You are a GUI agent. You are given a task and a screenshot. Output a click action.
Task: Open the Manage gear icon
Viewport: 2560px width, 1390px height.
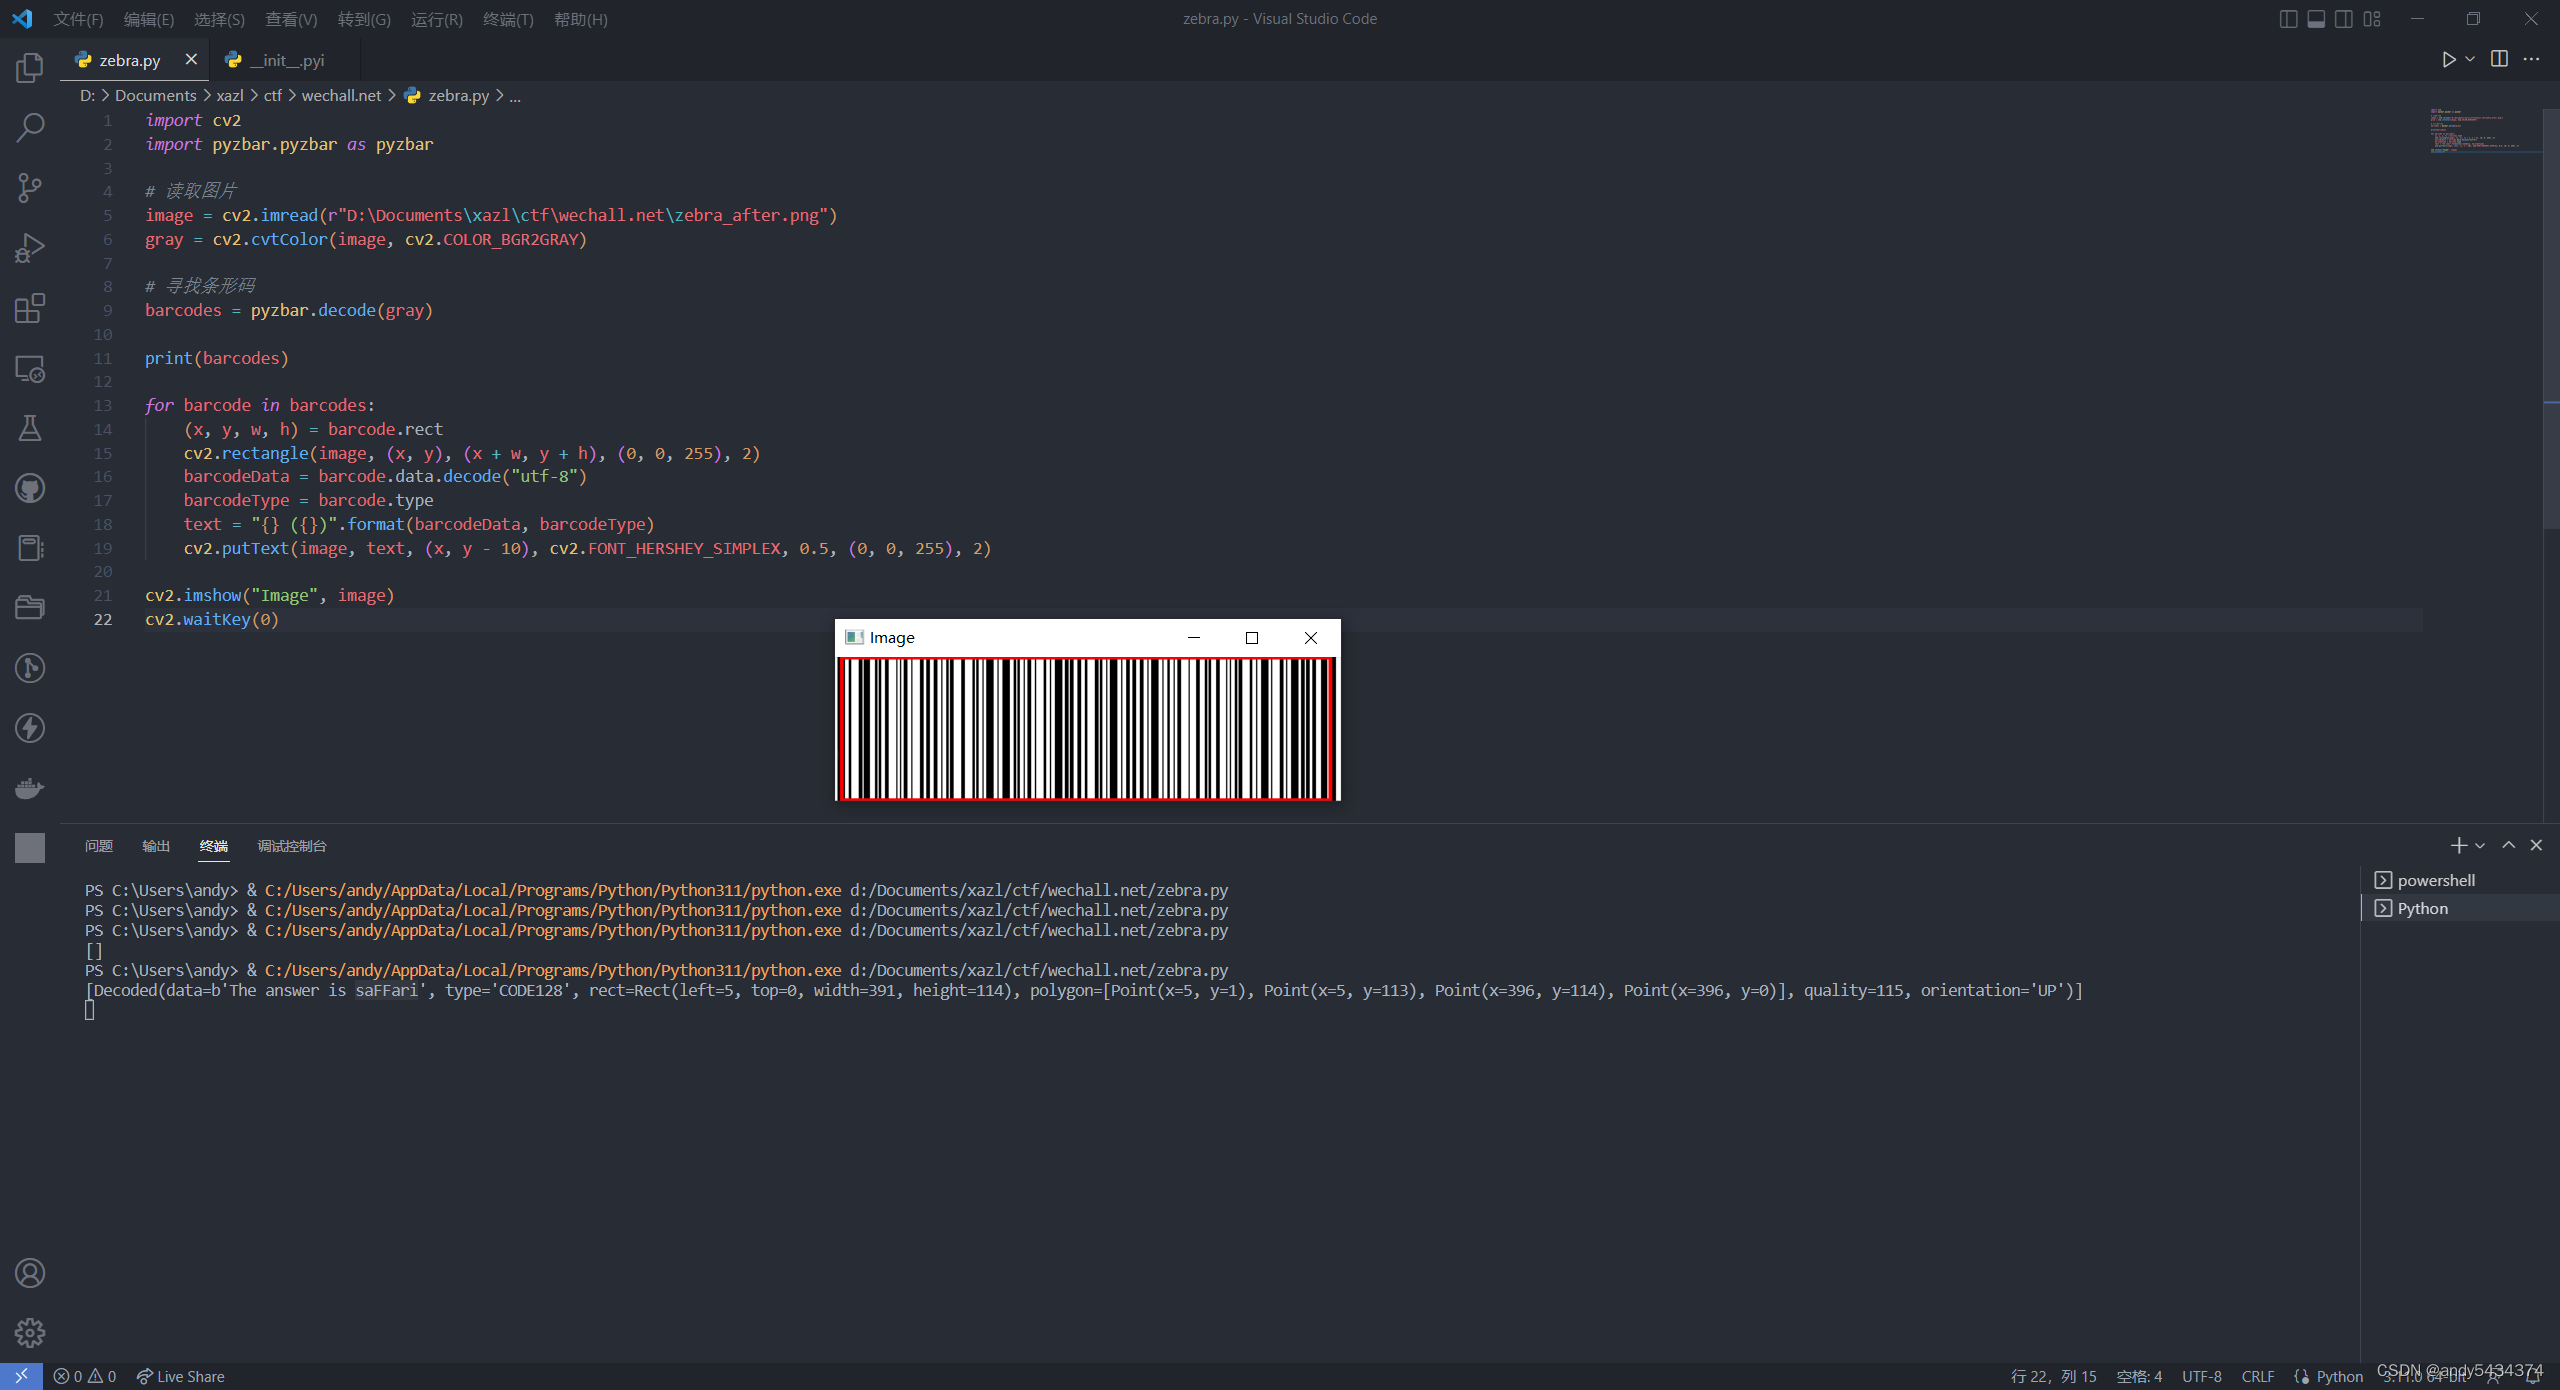click(30, 1333)
